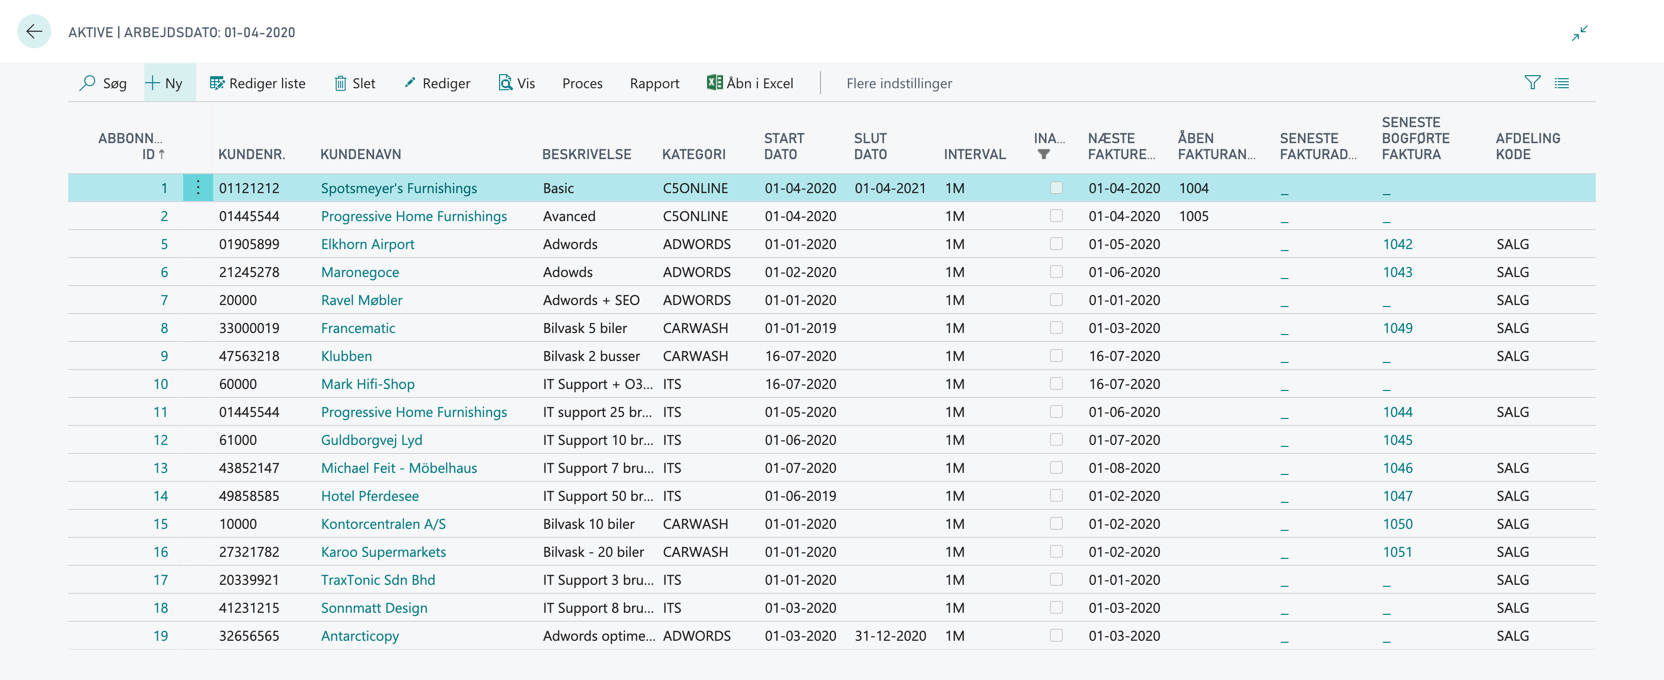Toggle inactive checkbox for Maronegoce
This screenshot has width=1664, height=680.
click(1056, 272)
